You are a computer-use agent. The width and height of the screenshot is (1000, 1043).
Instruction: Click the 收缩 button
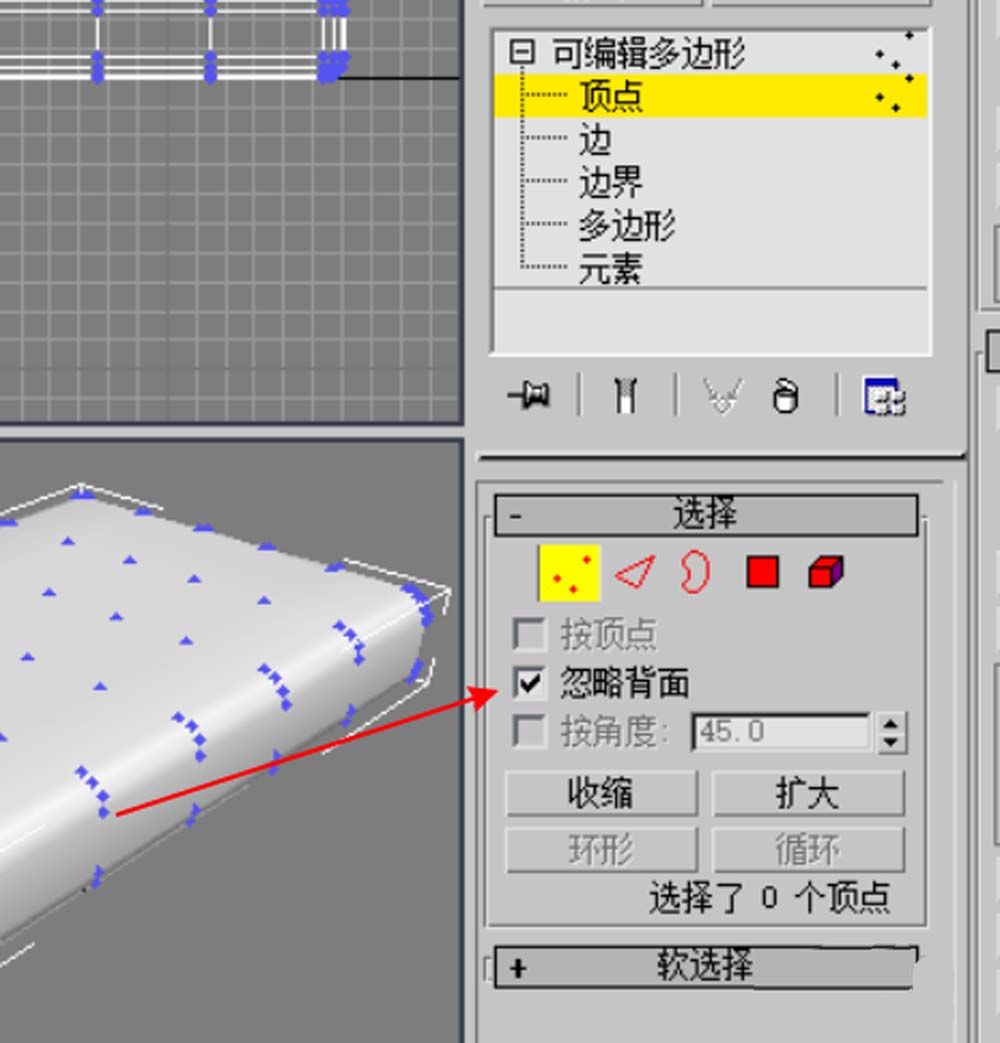[601, 793]
